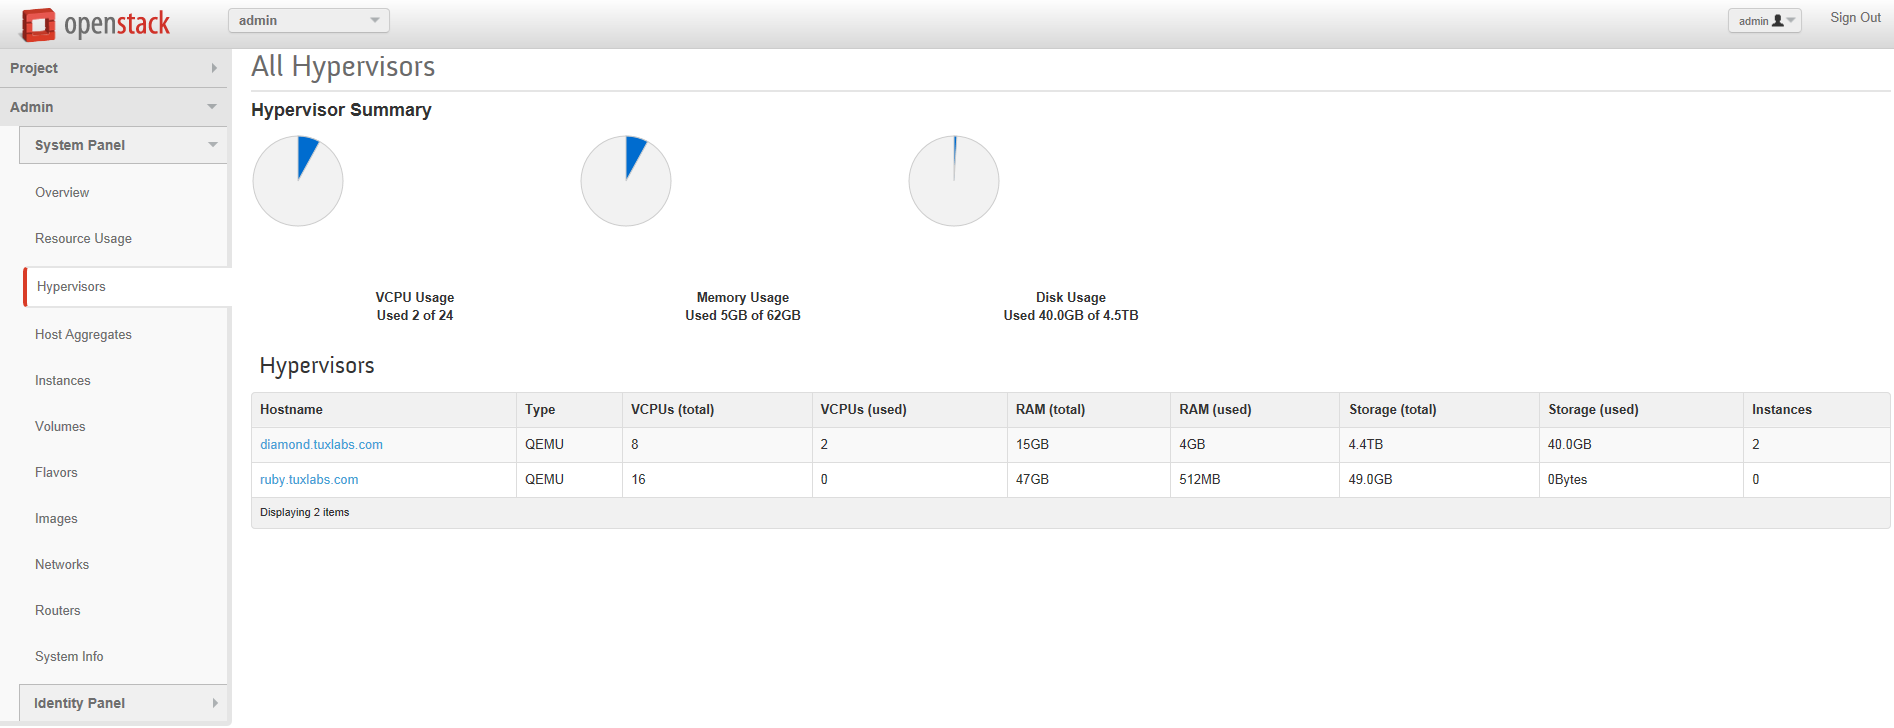Image resolution: width=1894 pixels, height=728 pixels.
Task: Go to Resource Usage
Action: click(x=83, y=239)
